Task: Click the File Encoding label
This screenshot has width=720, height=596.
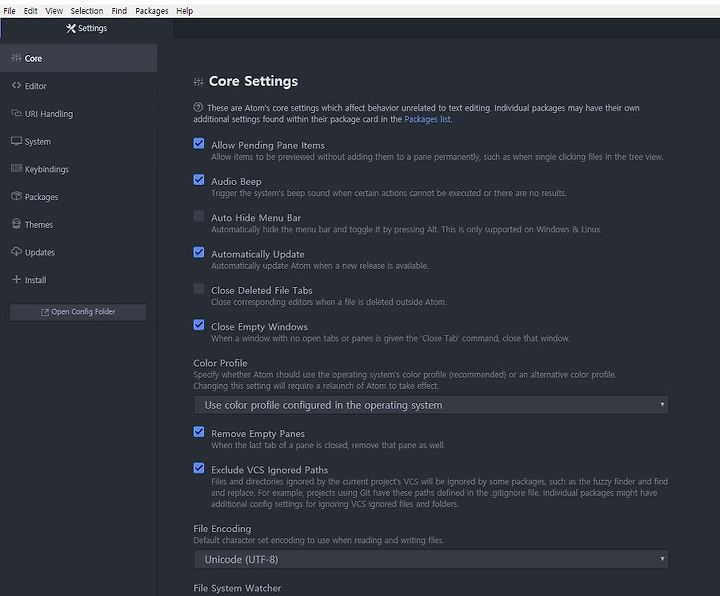Action: click(x=222, y=529)
